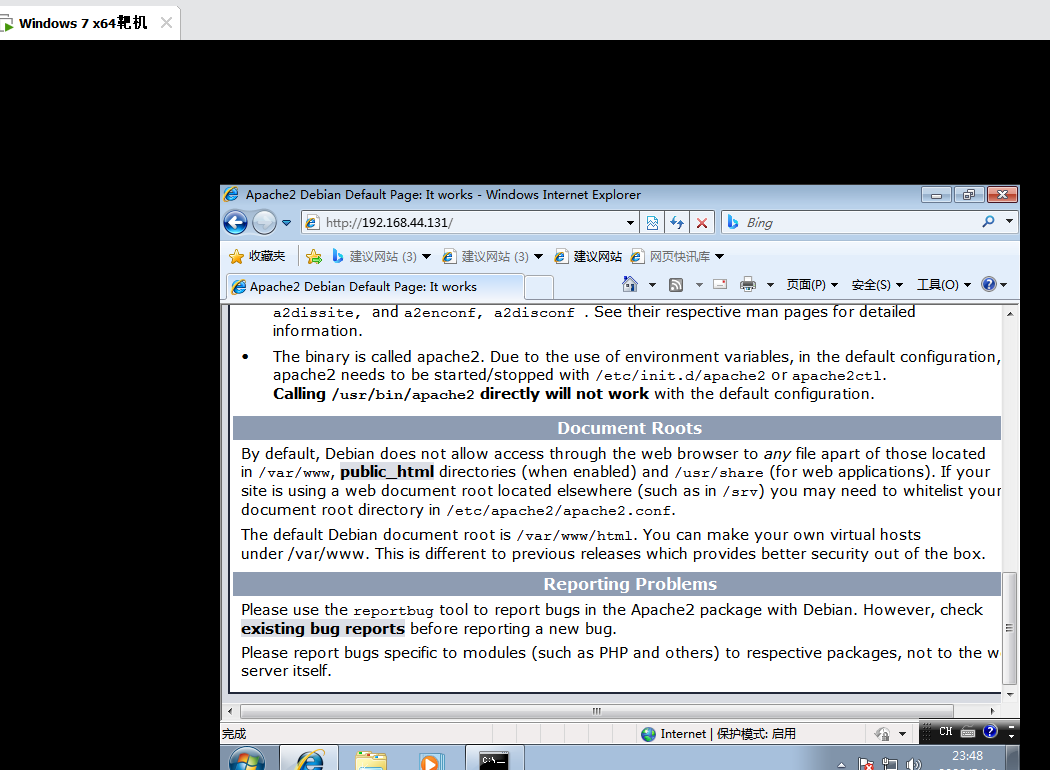Select Apache2 Debian Default Page tab
Image resolution: width=1050 pixels, height=770 pixels.
pos(375,287)
